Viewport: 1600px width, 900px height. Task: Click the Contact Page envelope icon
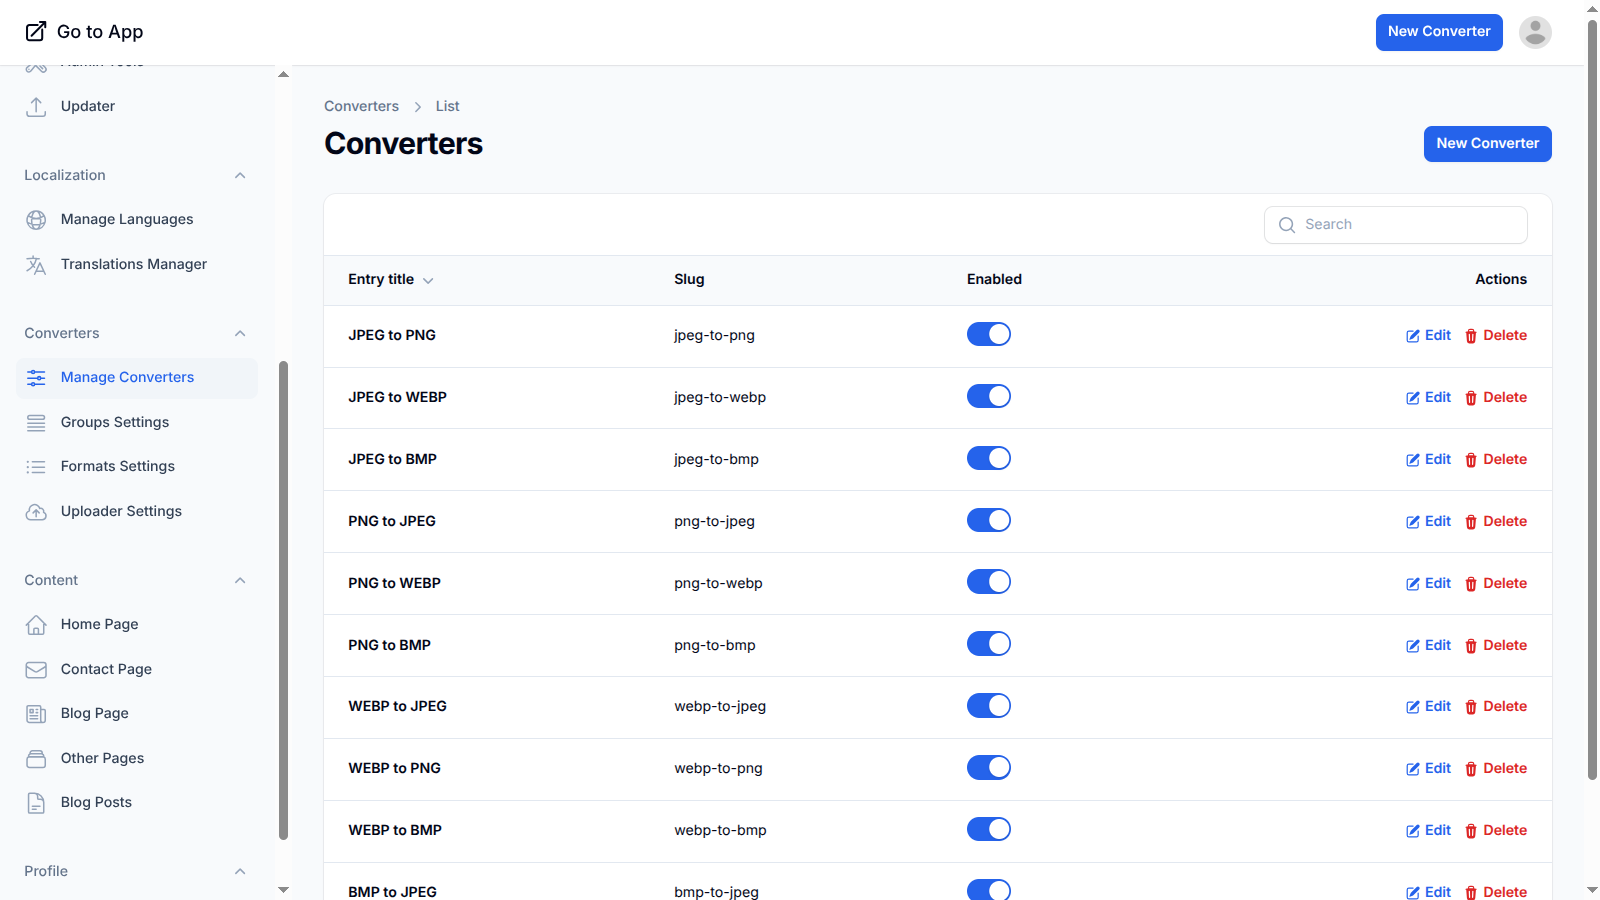tap(36, 670)
